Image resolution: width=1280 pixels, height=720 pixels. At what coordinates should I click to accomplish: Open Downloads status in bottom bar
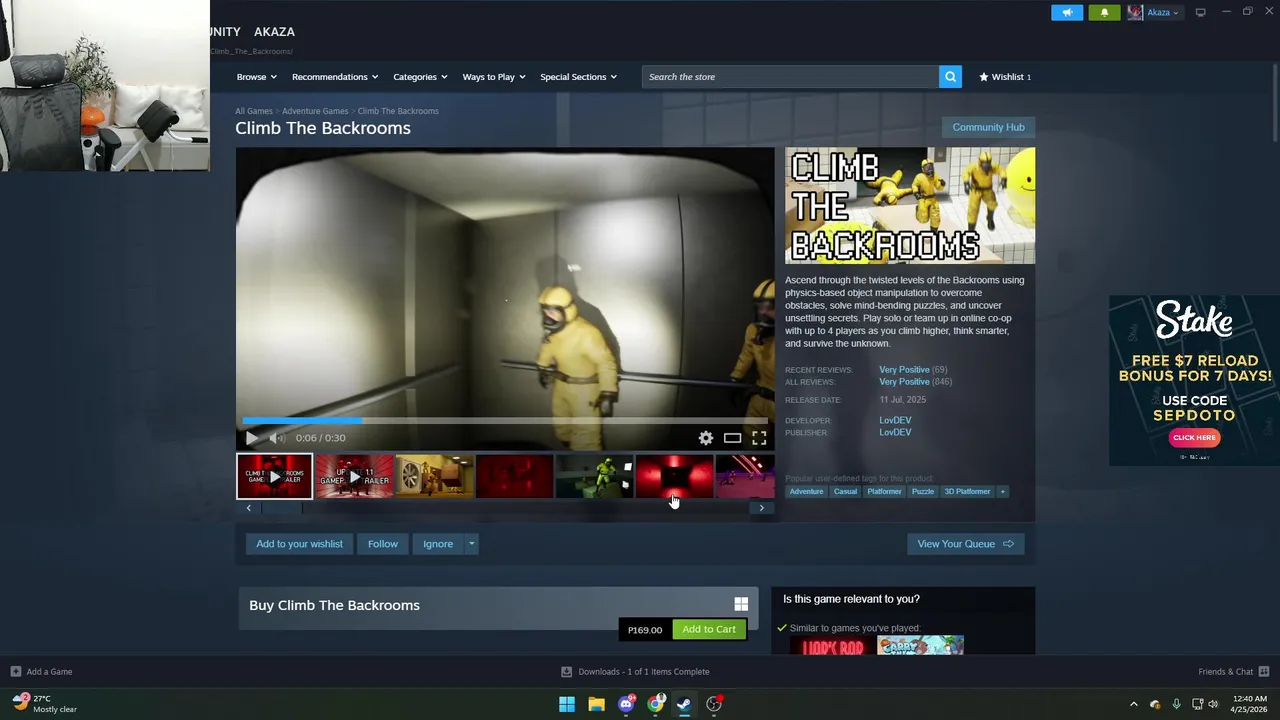pyautogui.click(x=635, y=672)
